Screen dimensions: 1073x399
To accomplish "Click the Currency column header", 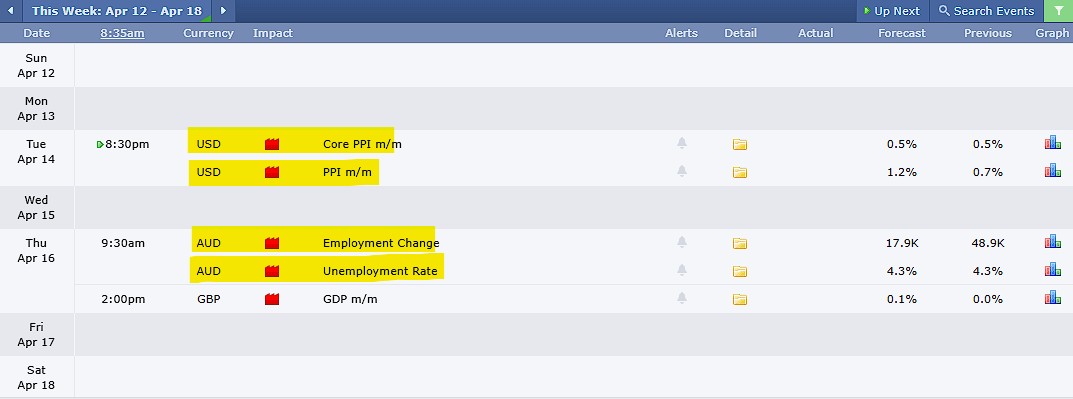I will (208, 33).
